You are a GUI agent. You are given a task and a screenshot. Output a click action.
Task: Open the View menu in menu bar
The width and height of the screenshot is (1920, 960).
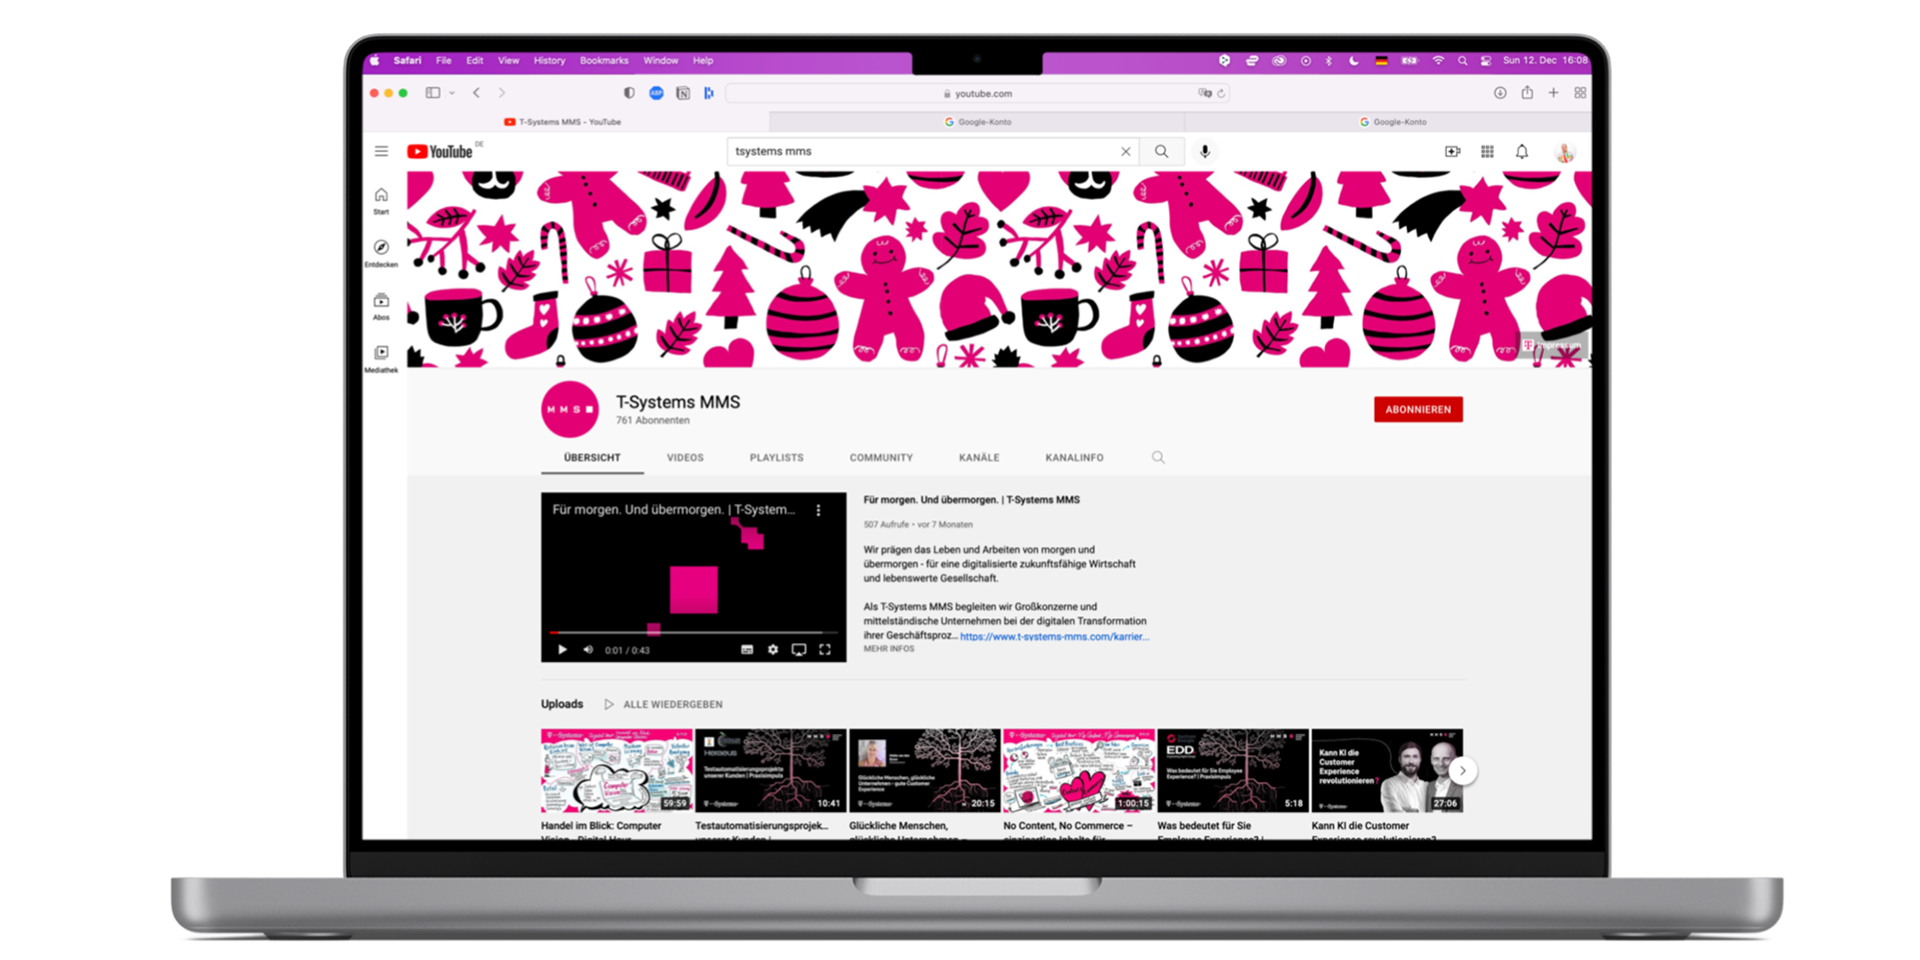(x=508, y=61)
